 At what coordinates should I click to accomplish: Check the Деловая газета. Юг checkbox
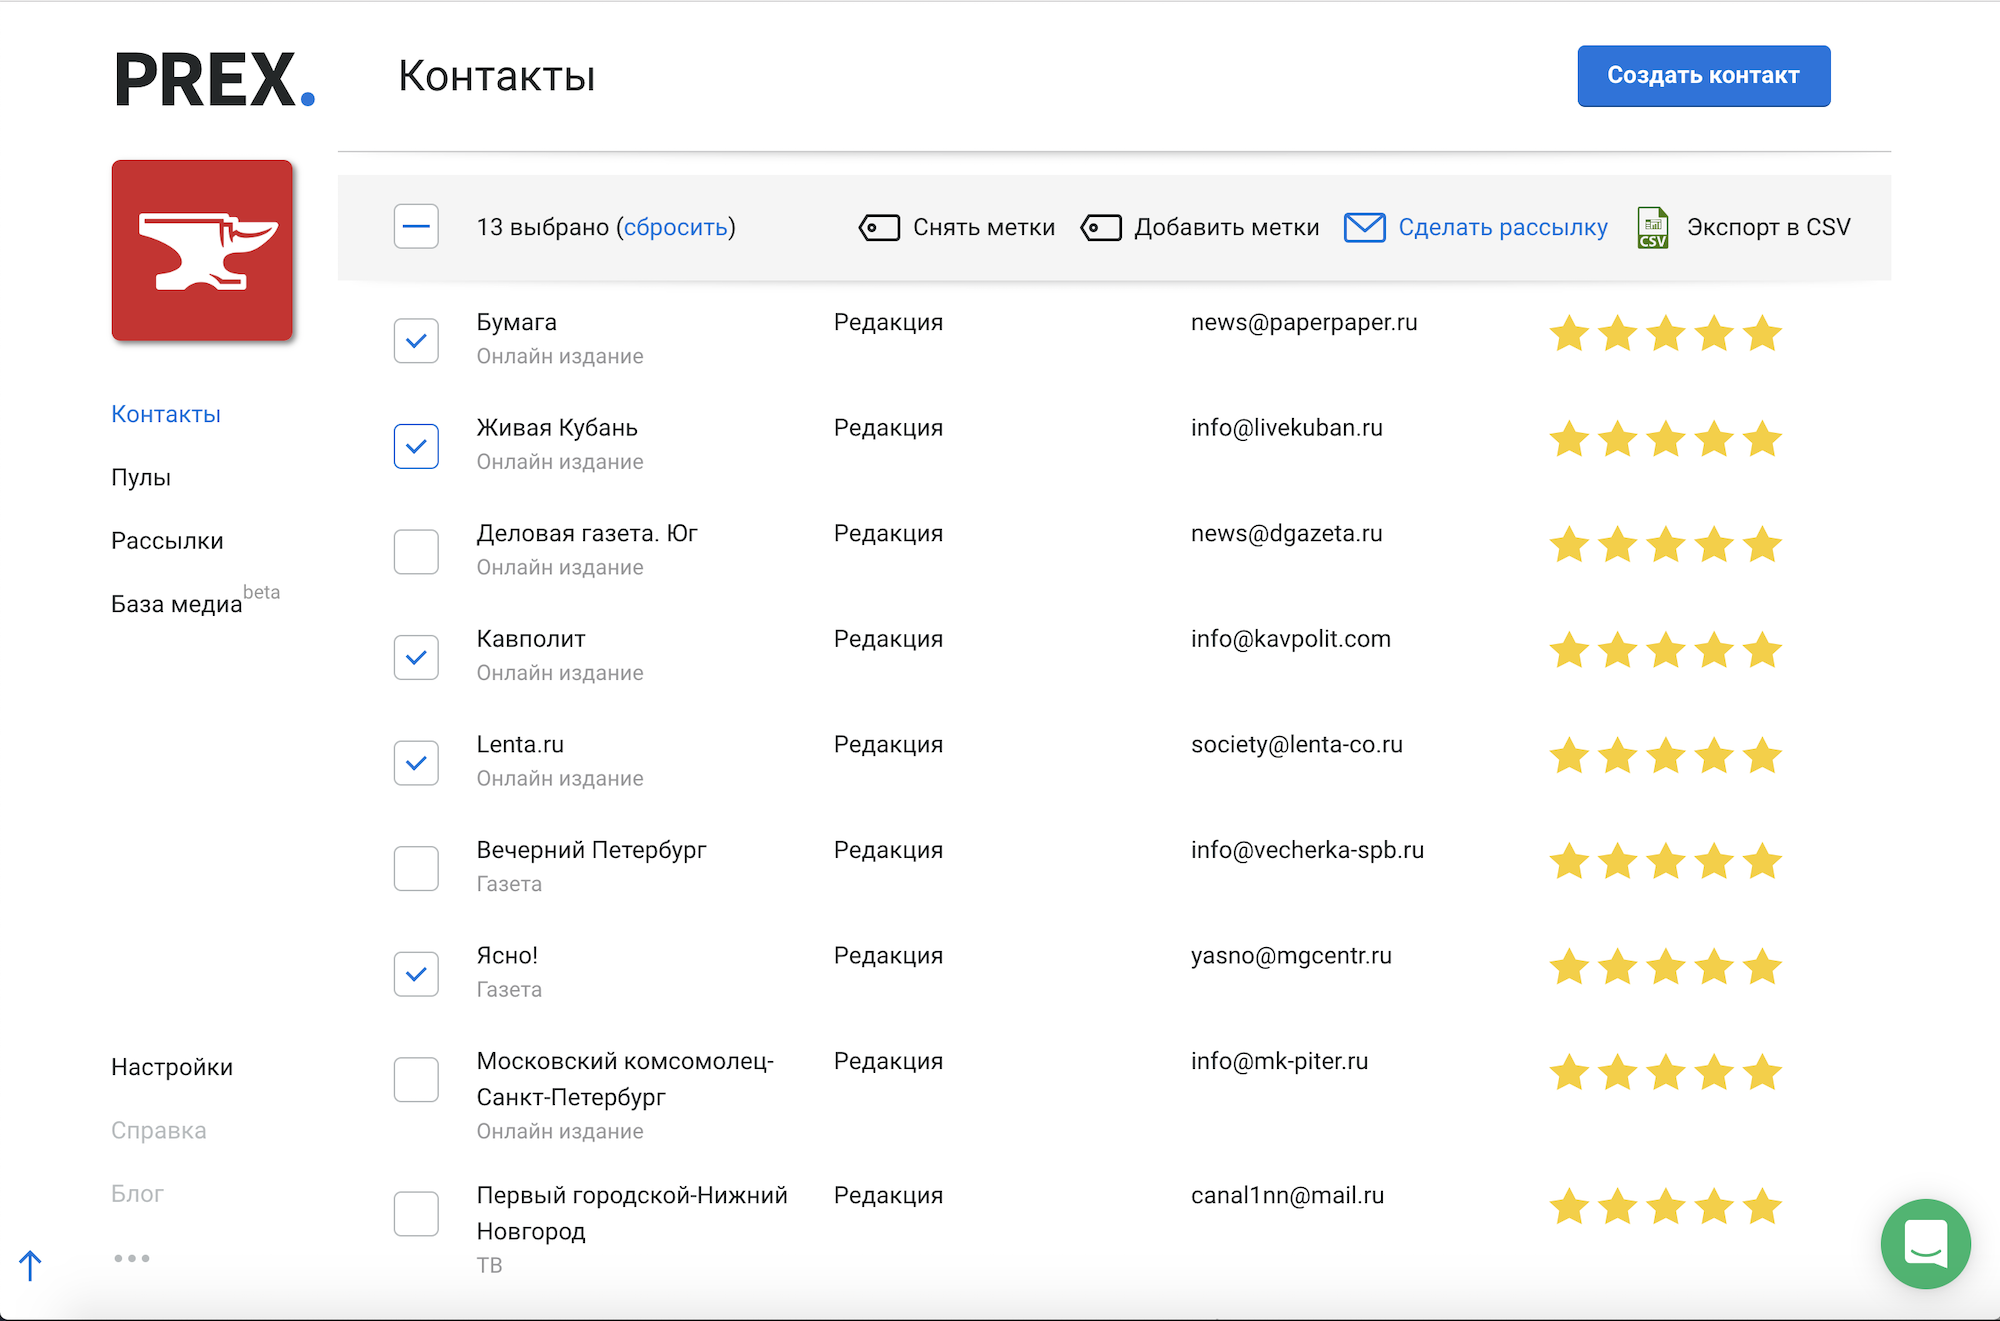pos(416,552)
